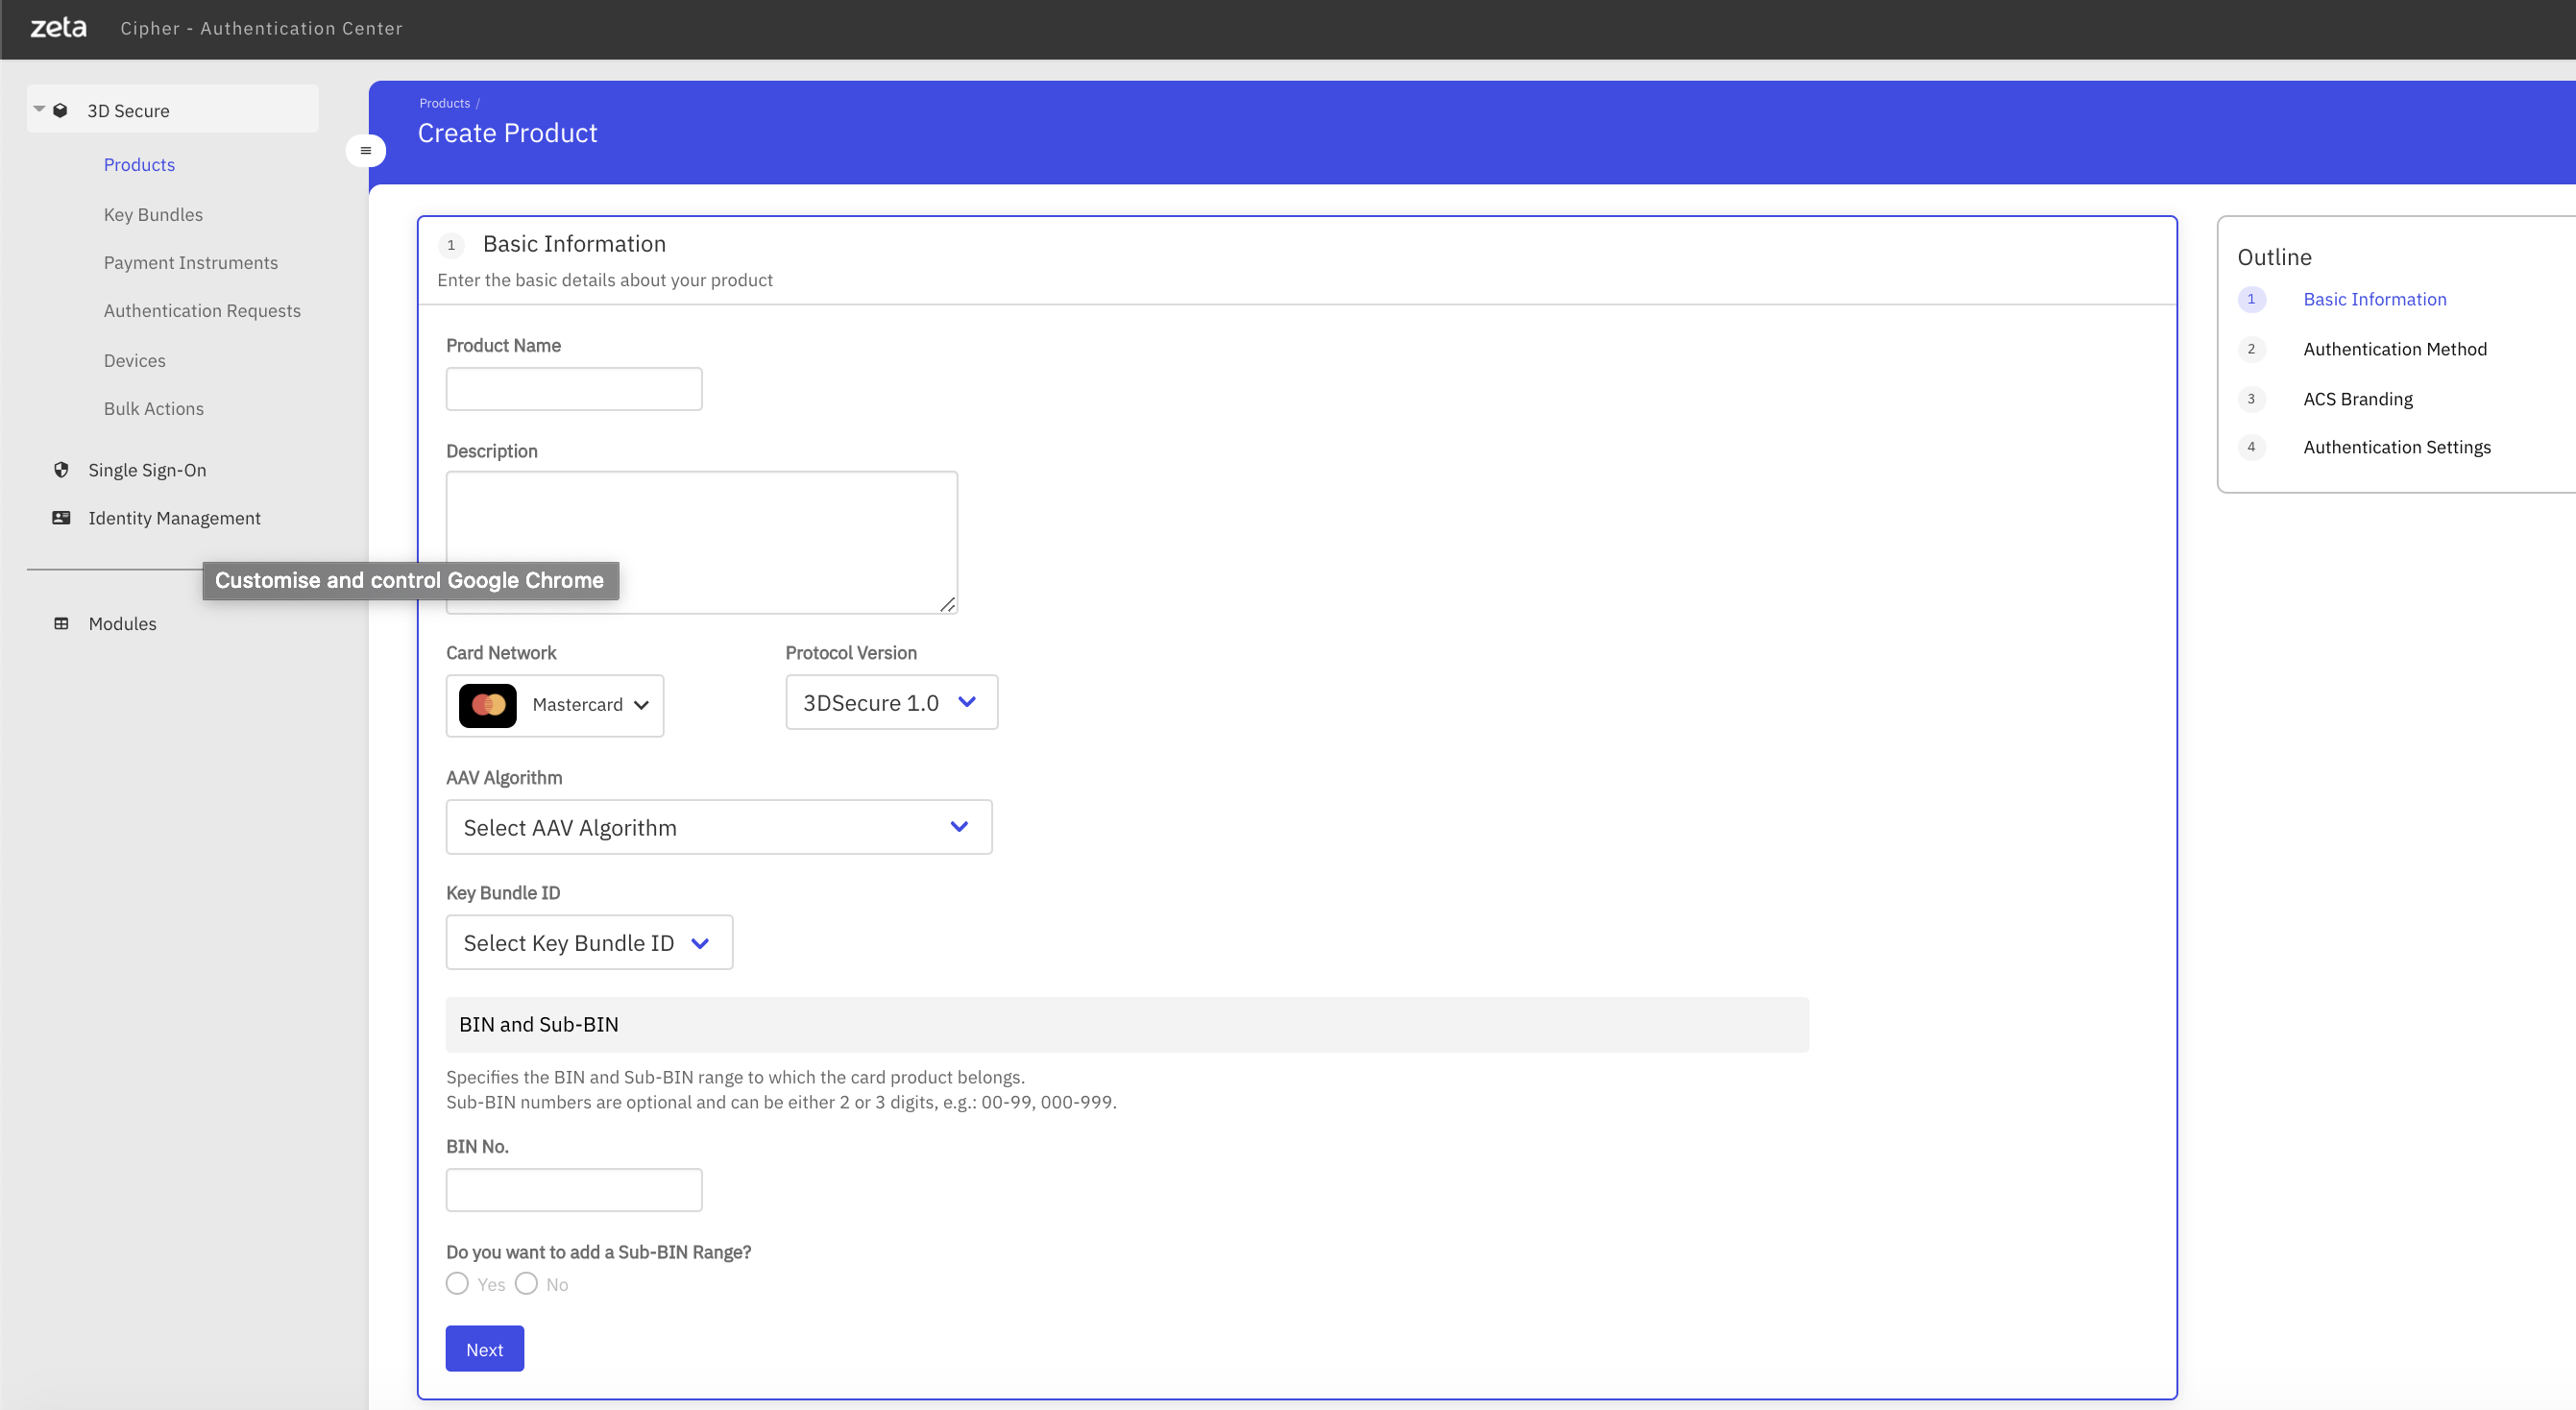Select the 3D Secure globe icon
Viewport: 2576px width, 1410px height.
61,110
